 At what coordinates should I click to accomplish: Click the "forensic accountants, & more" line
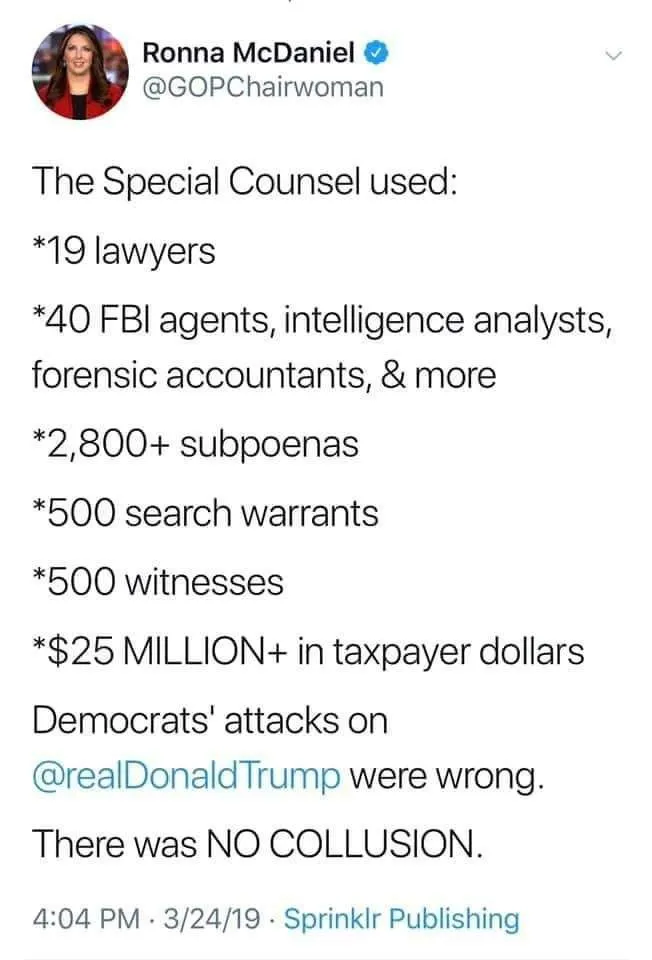264,375
